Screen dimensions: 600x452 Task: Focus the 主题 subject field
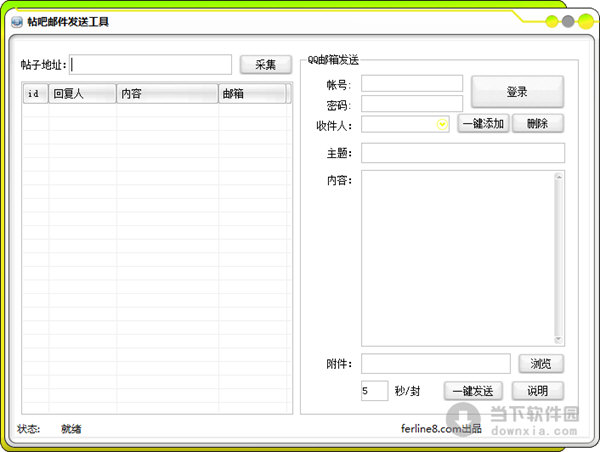click(x=463, y=153)
